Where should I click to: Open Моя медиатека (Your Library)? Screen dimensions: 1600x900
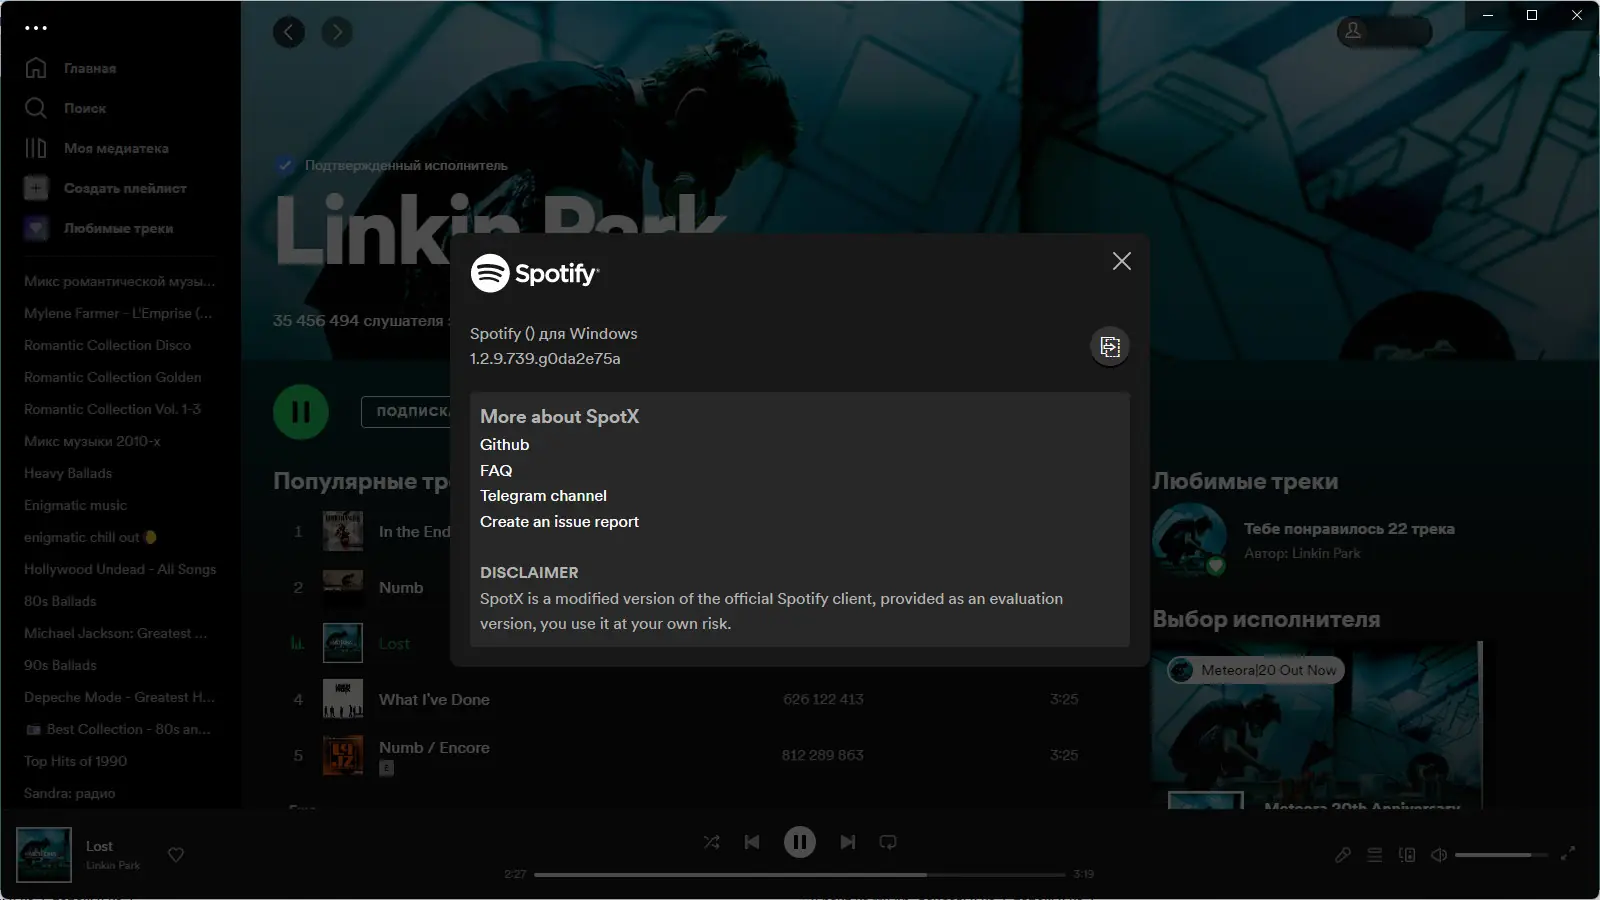(116, 149)
